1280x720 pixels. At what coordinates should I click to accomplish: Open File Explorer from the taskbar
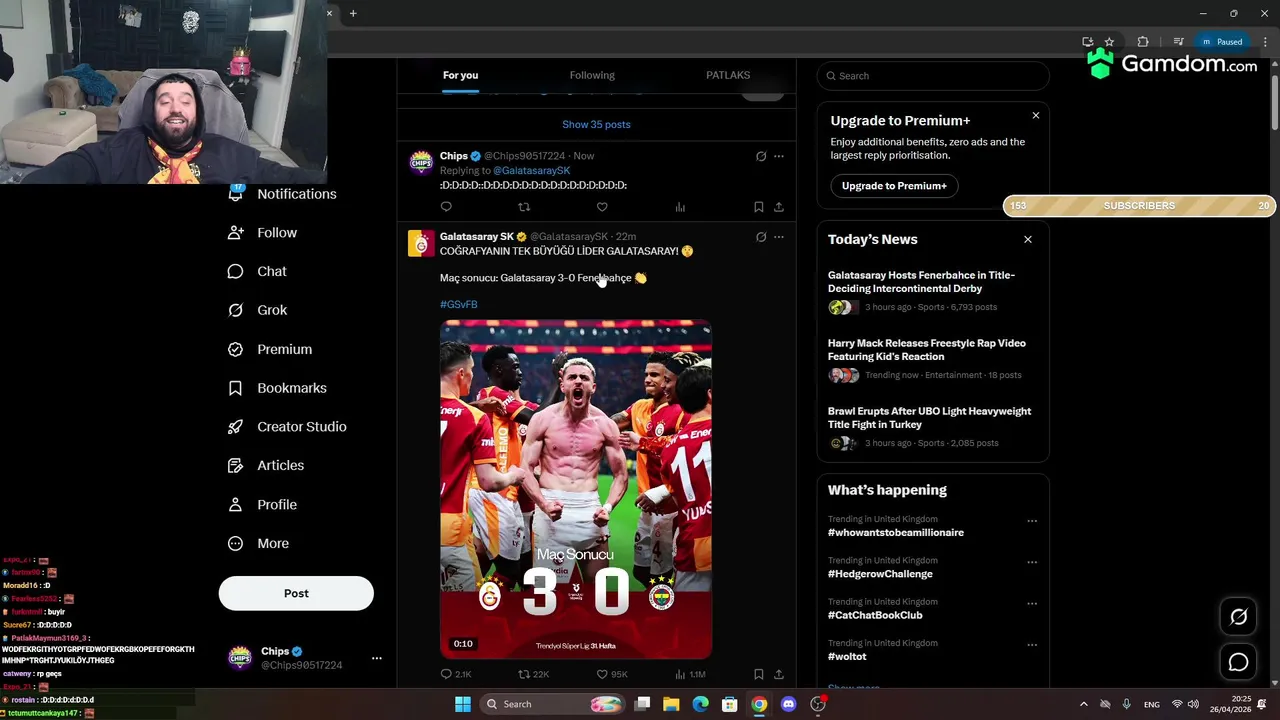pos(671,704)
